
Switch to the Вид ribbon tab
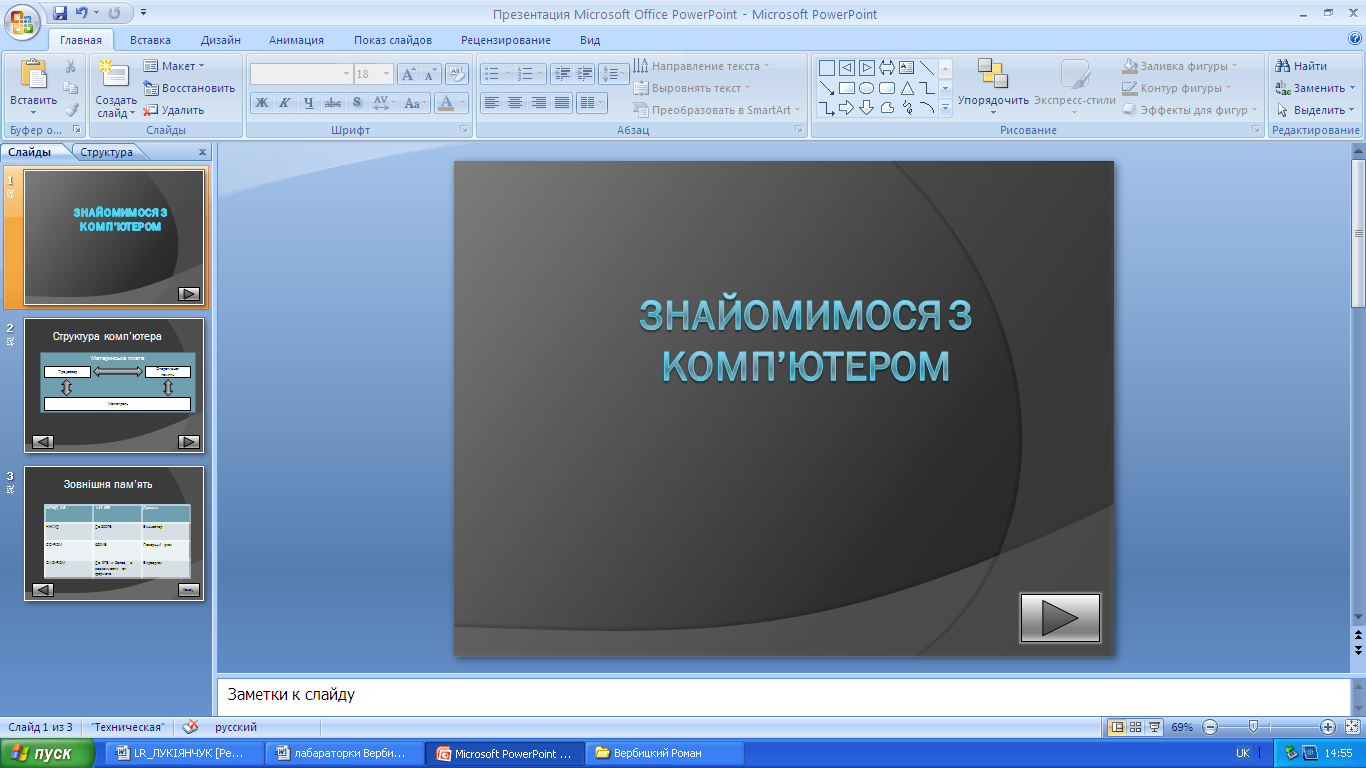tap(590, 40)
